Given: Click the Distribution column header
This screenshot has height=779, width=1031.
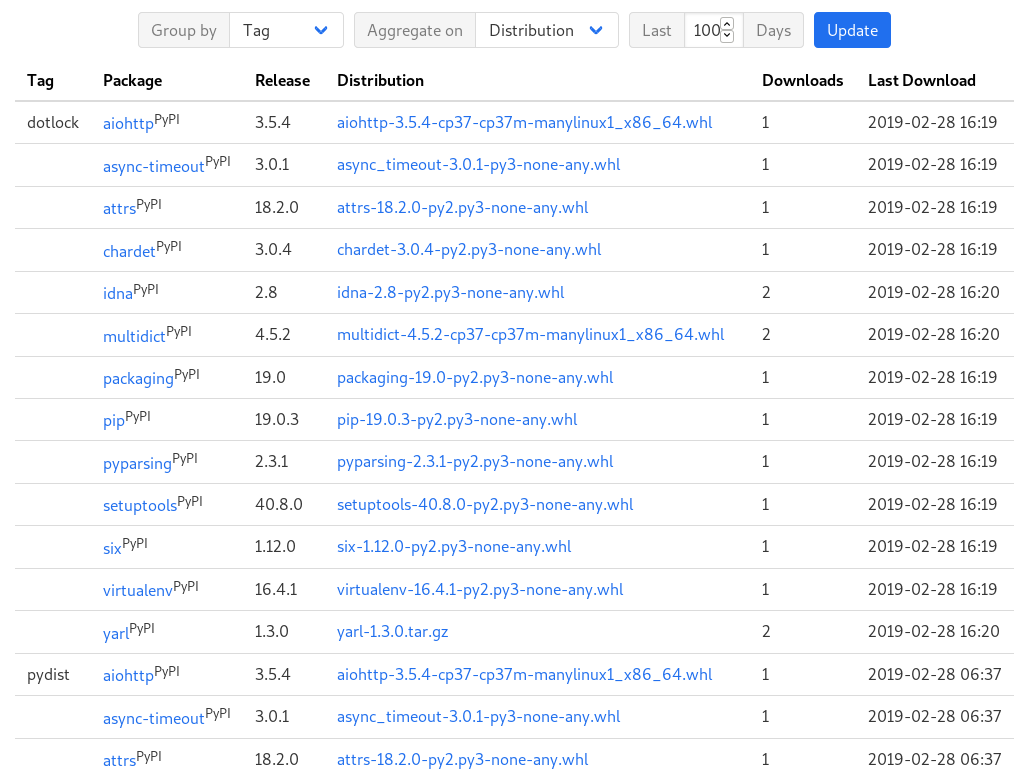Looking at the screenshot, I should tap(381, 80).
